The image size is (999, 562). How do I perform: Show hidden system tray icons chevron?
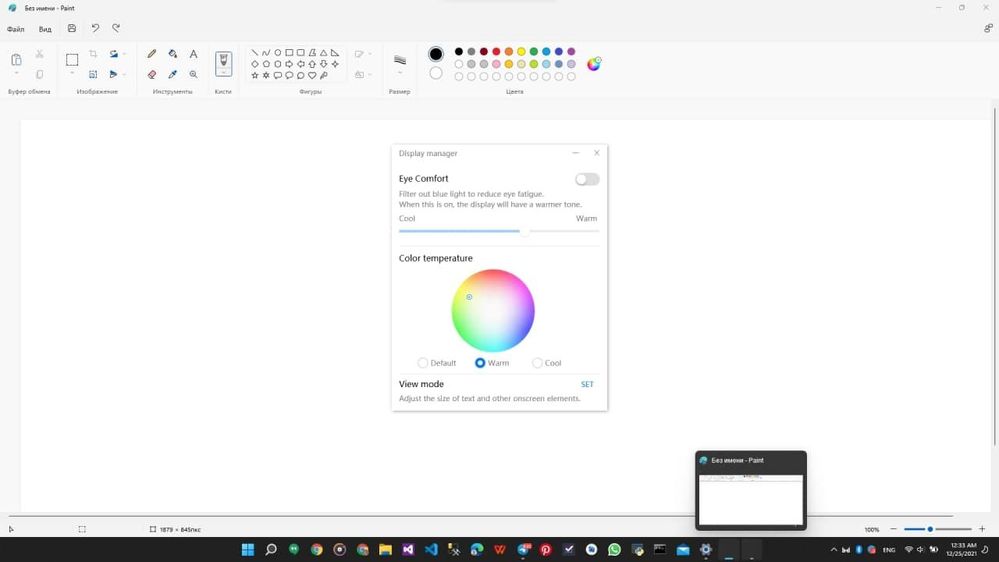coord(833,549)
